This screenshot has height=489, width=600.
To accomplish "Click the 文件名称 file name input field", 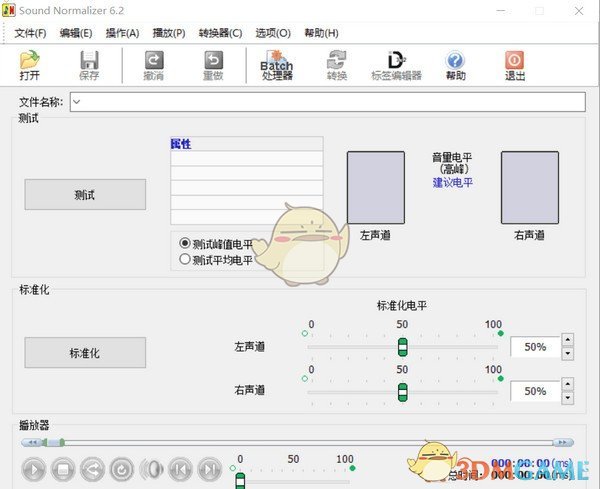I will pos(328,102).
